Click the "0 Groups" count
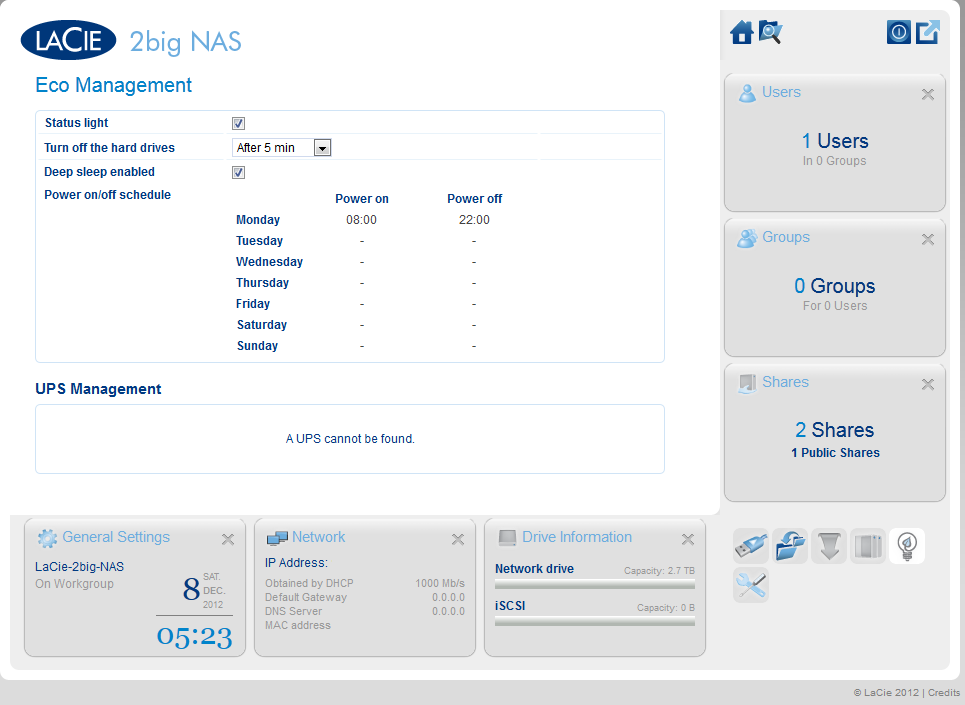Screen dimensions: 965x705 [835, 286]
